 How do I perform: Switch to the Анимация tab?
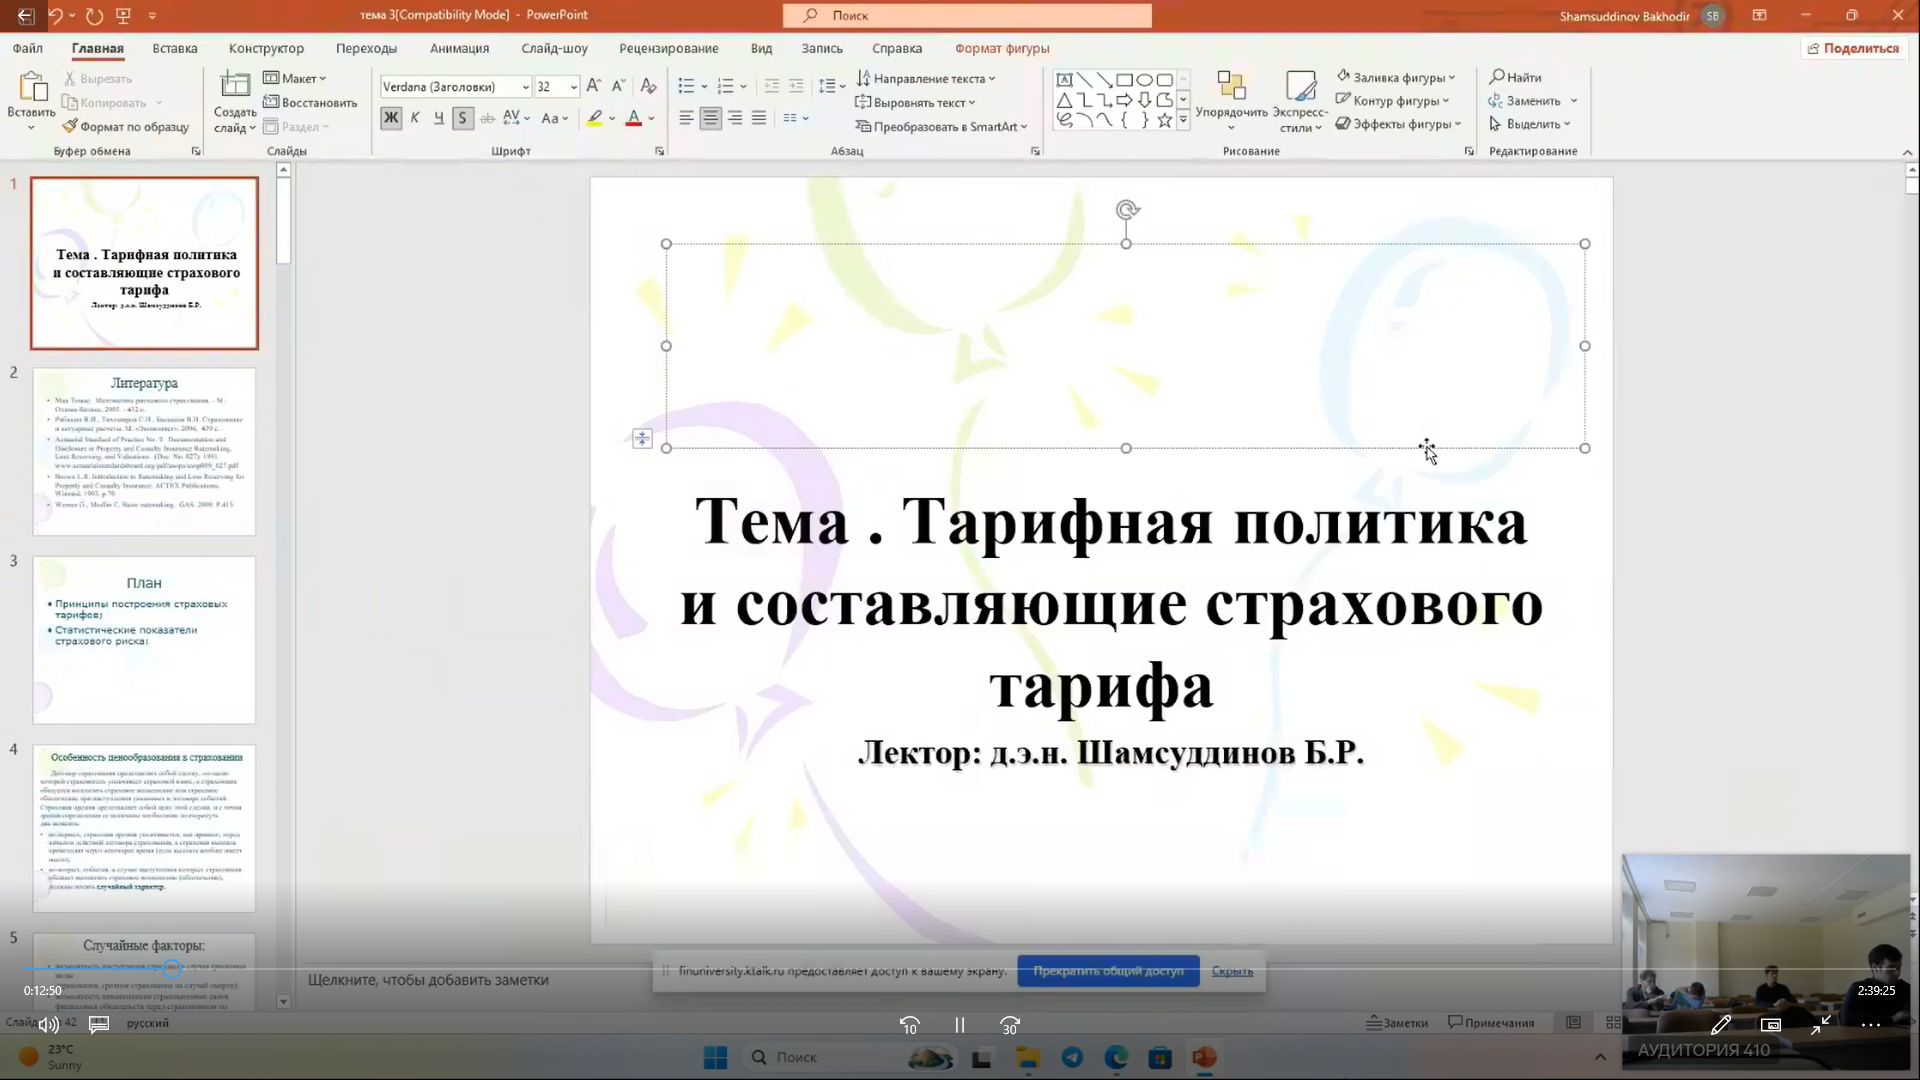[459, 48]
